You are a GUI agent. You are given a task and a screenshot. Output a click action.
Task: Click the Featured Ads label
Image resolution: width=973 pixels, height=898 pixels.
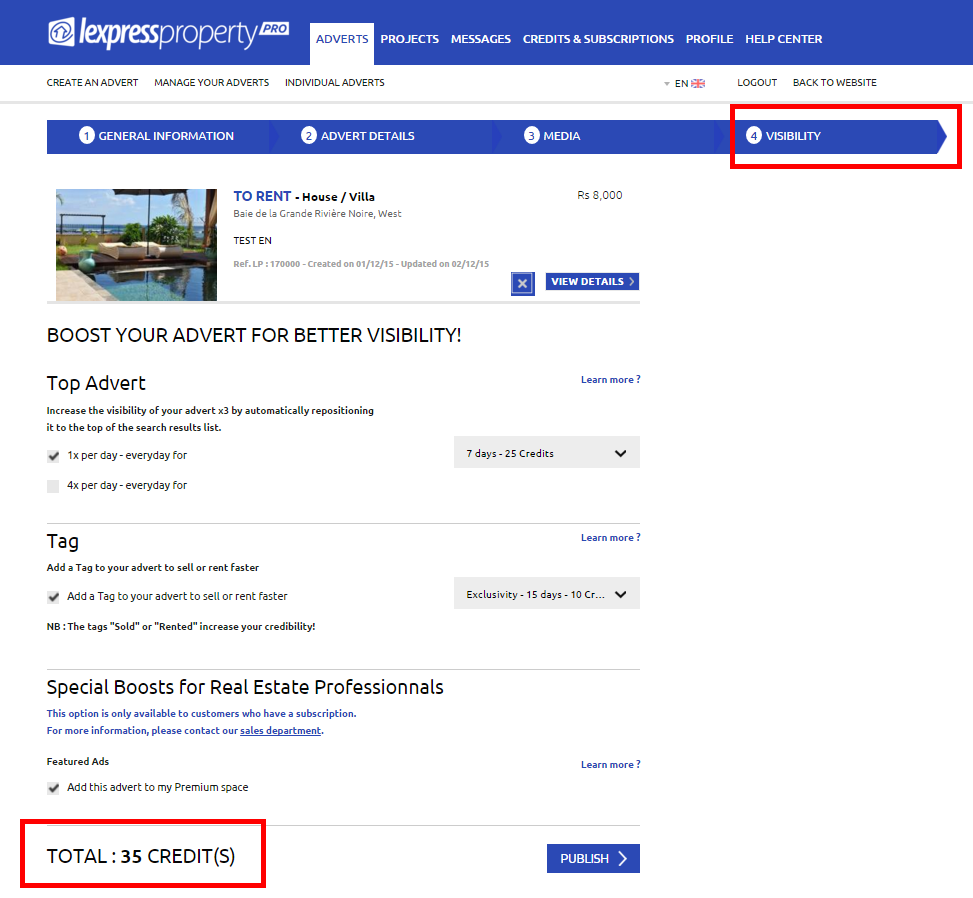pyautogui.click(x=78, y=761)
